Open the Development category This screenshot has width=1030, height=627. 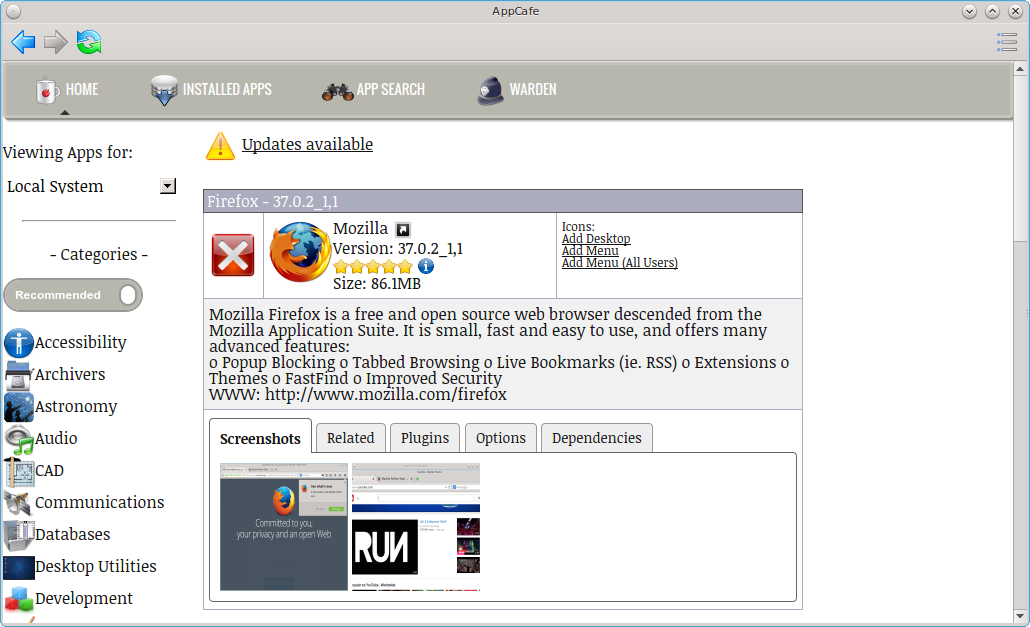83,599
